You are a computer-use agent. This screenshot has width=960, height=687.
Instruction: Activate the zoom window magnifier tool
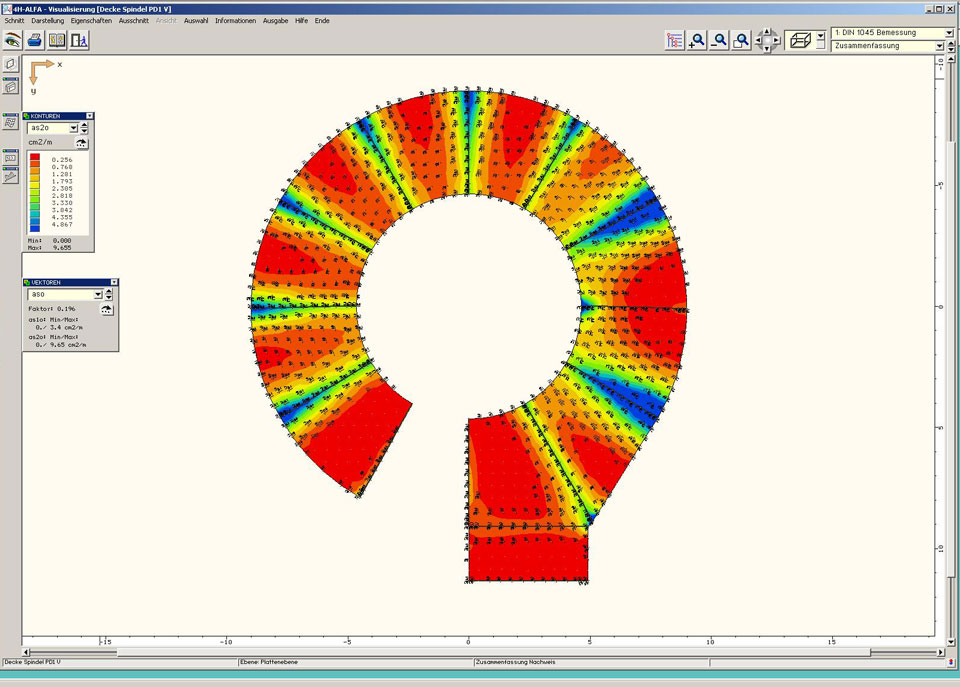tap(741, 40)
